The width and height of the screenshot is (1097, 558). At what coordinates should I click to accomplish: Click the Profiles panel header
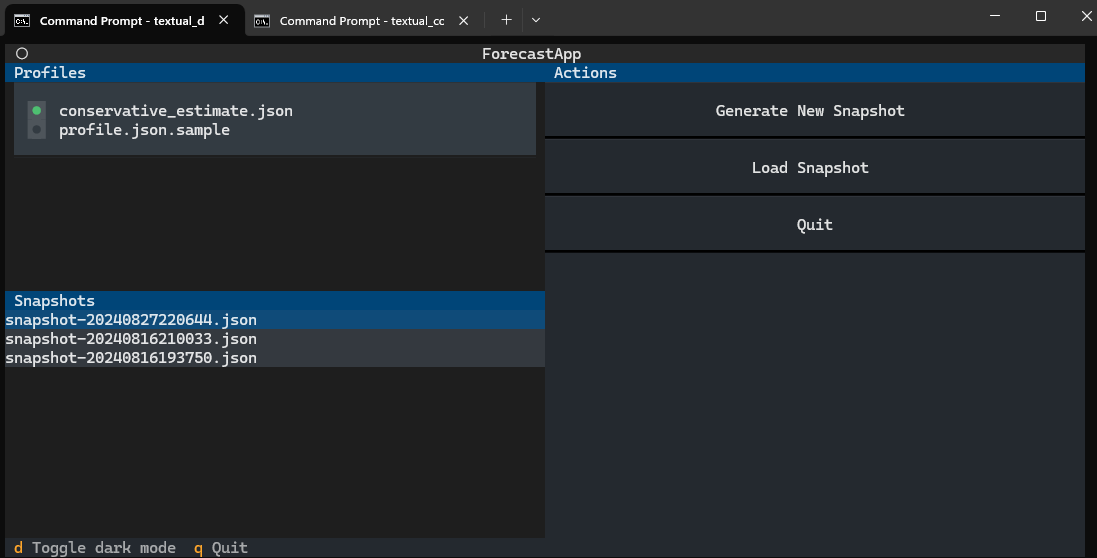274,73
